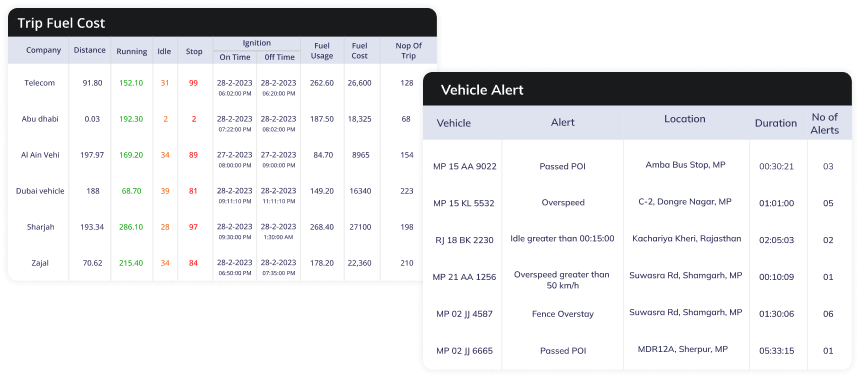The height and width of the screenshot is (378, 860).
Task: Select the Fence Overstay alert entry
Action: 562,314
